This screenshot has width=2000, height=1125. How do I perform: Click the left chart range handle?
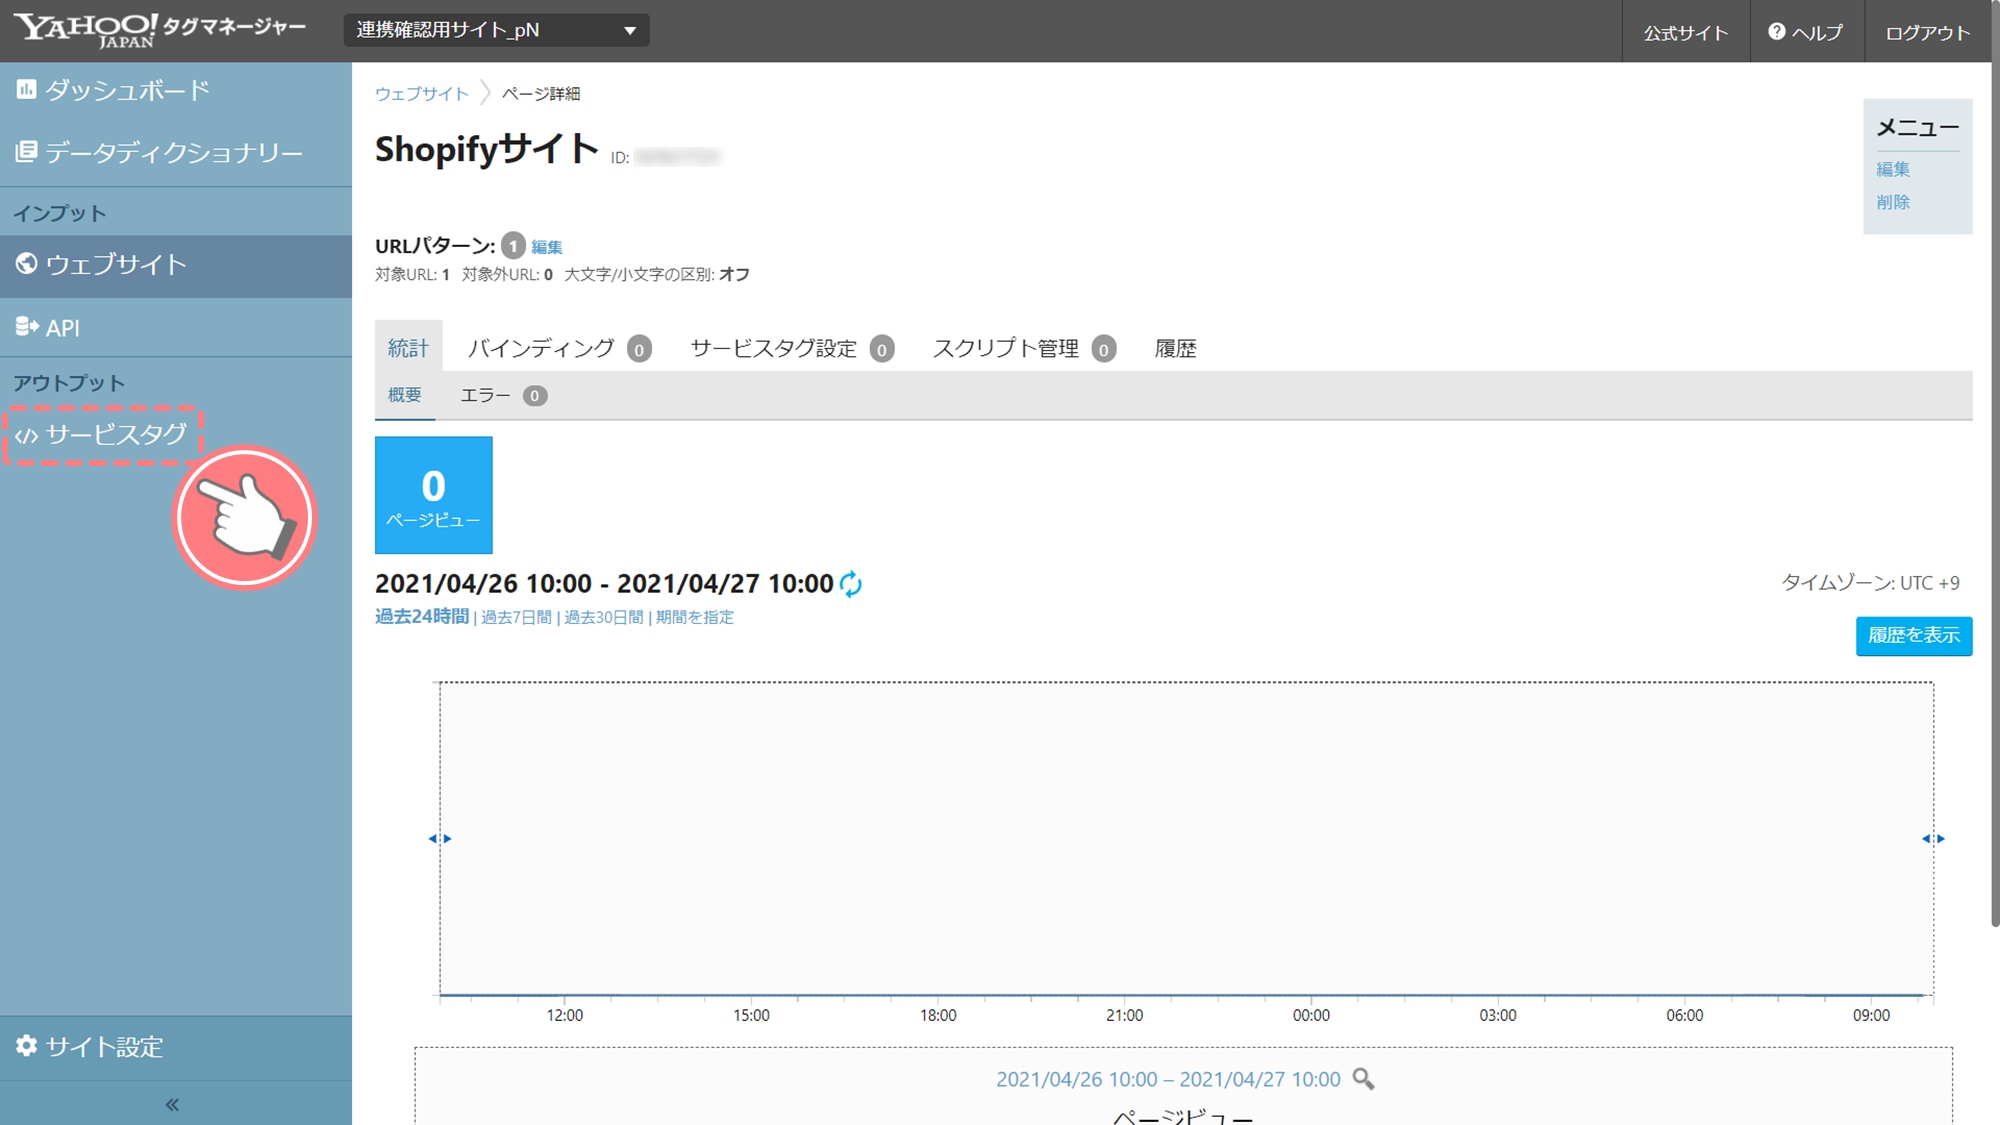[440, 839]
